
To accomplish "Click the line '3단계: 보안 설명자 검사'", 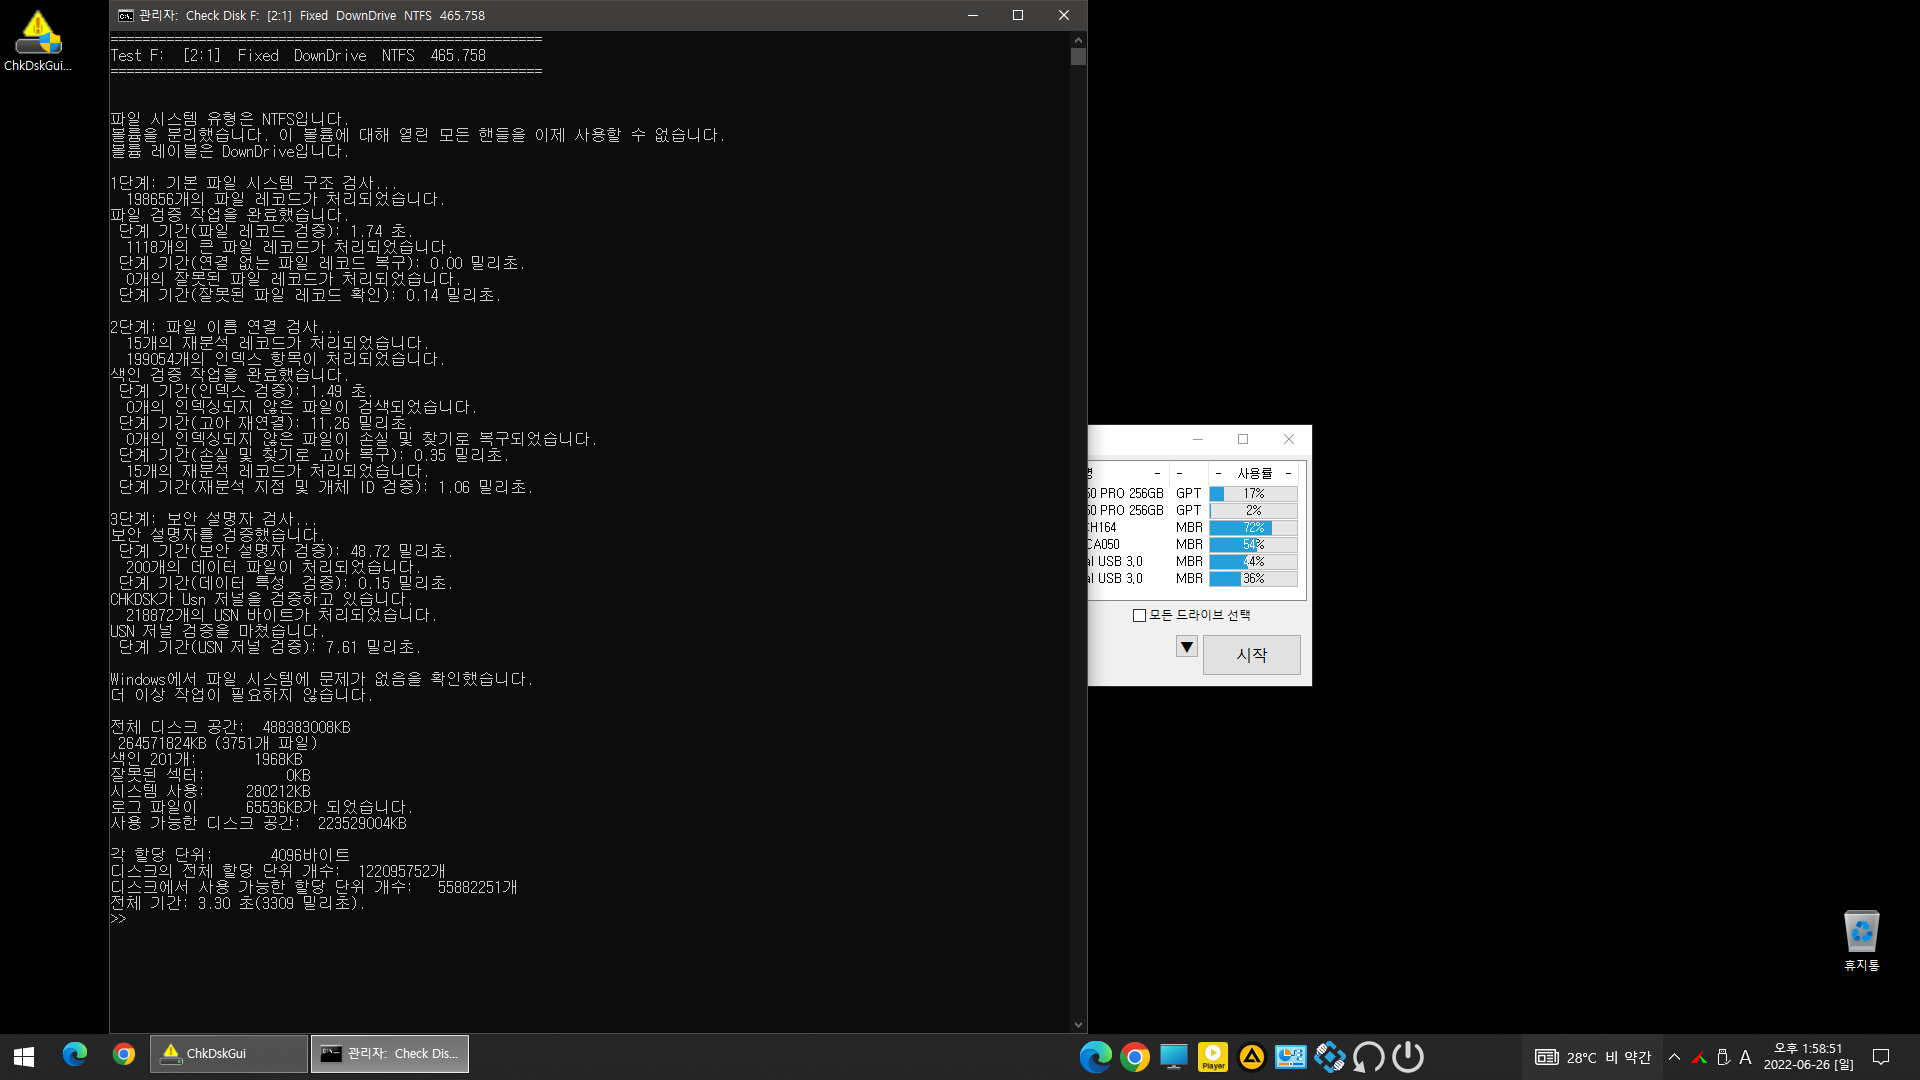I will [x=213, y=519].
